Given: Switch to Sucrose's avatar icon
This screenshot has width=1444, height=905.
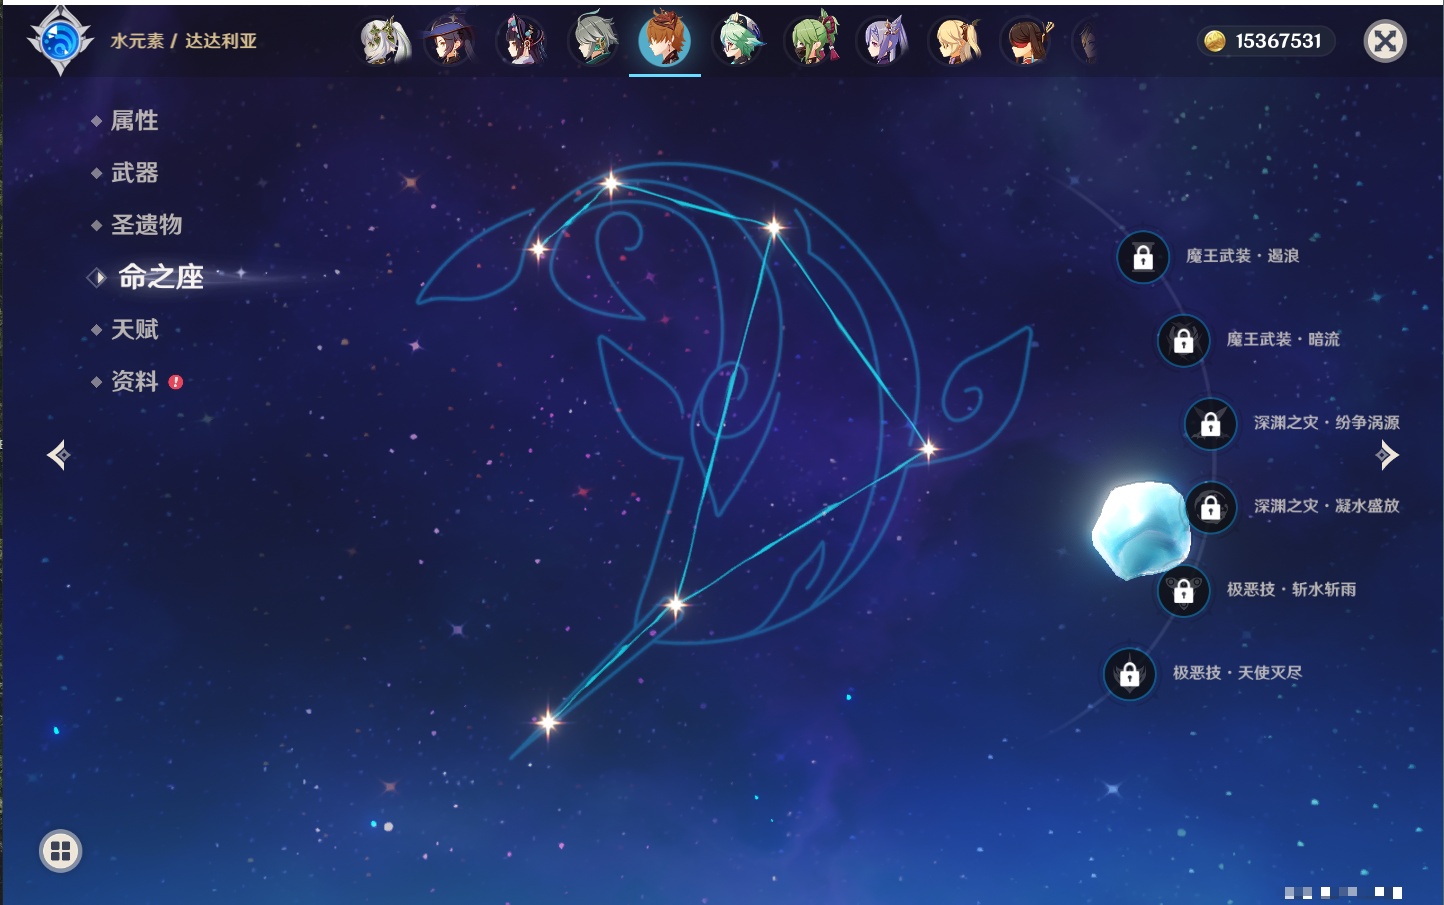Looking at the screenshot, I should (x=739, y=41).
